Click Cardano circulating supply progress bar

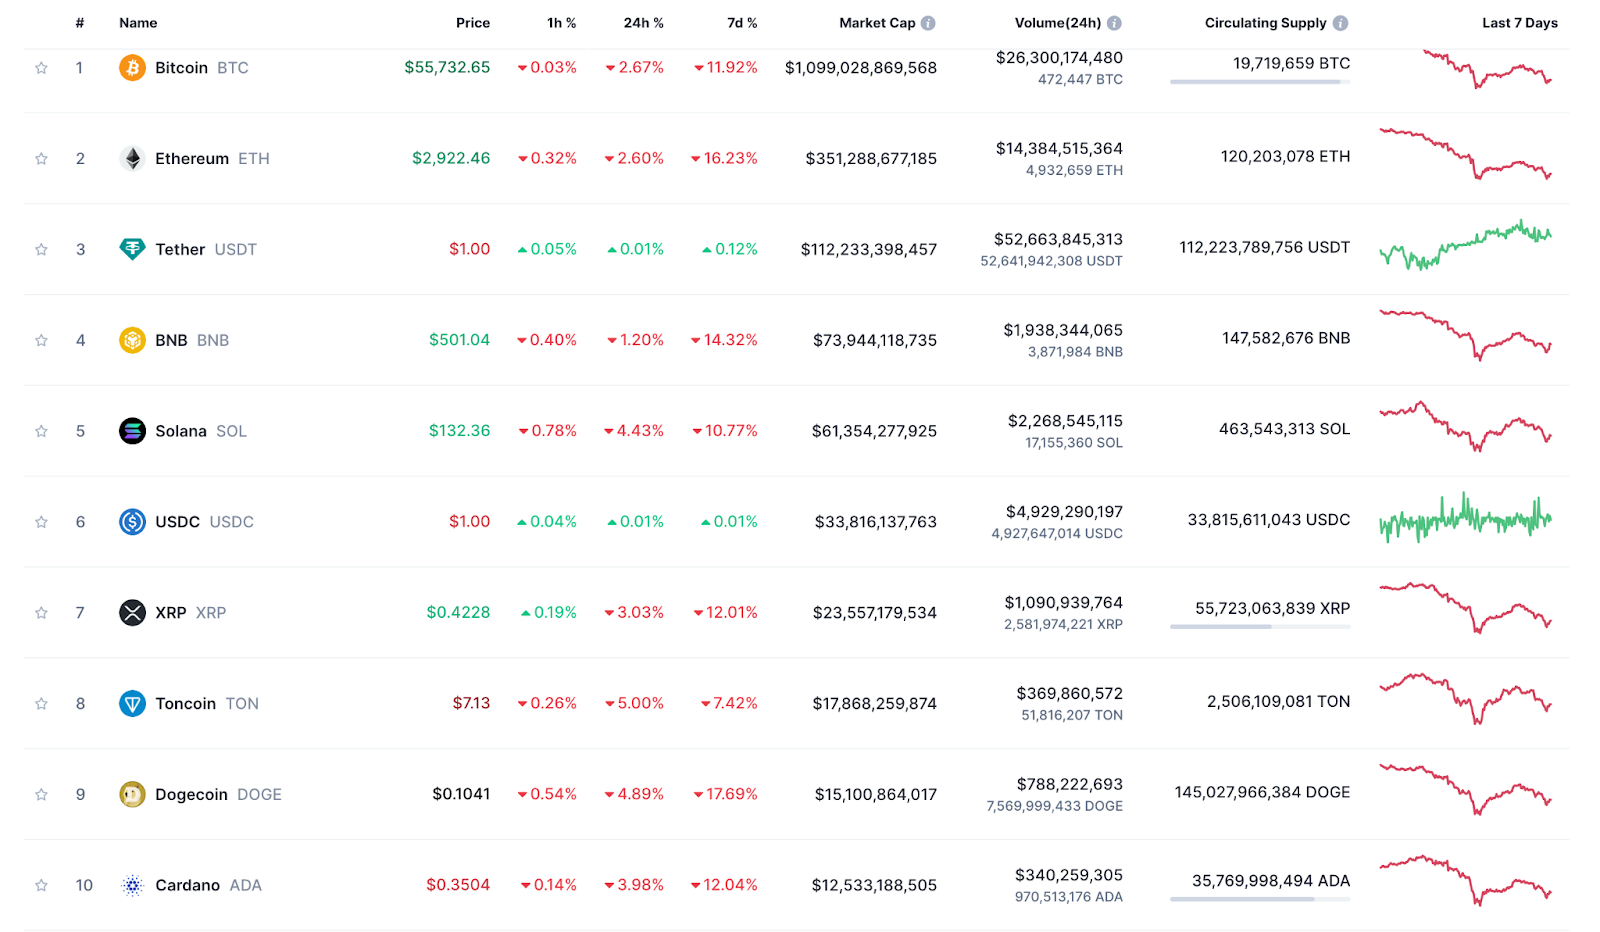click(1260, 899)
